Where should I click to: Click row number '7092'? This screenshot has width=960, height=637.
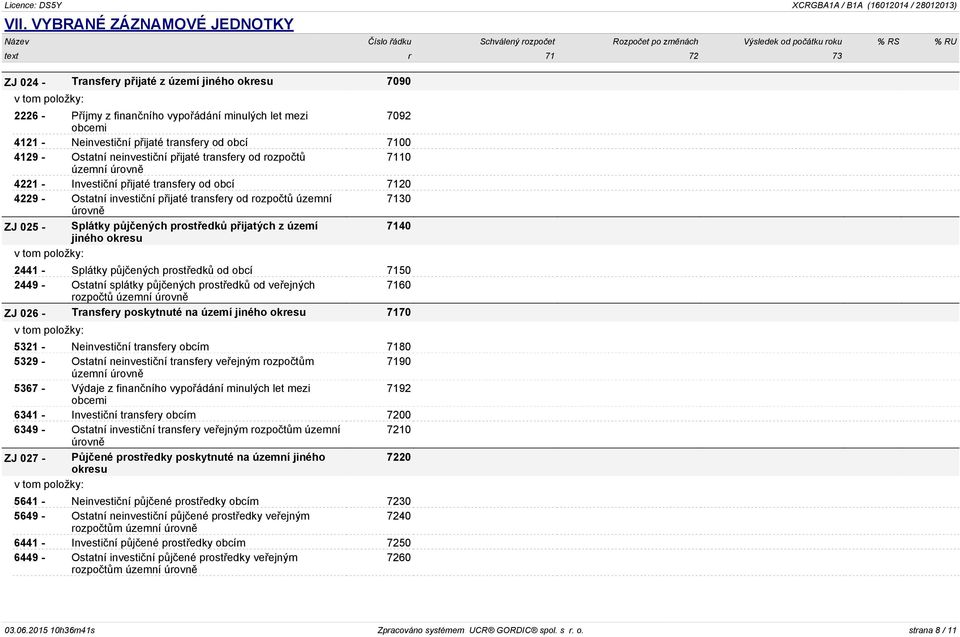399,116
